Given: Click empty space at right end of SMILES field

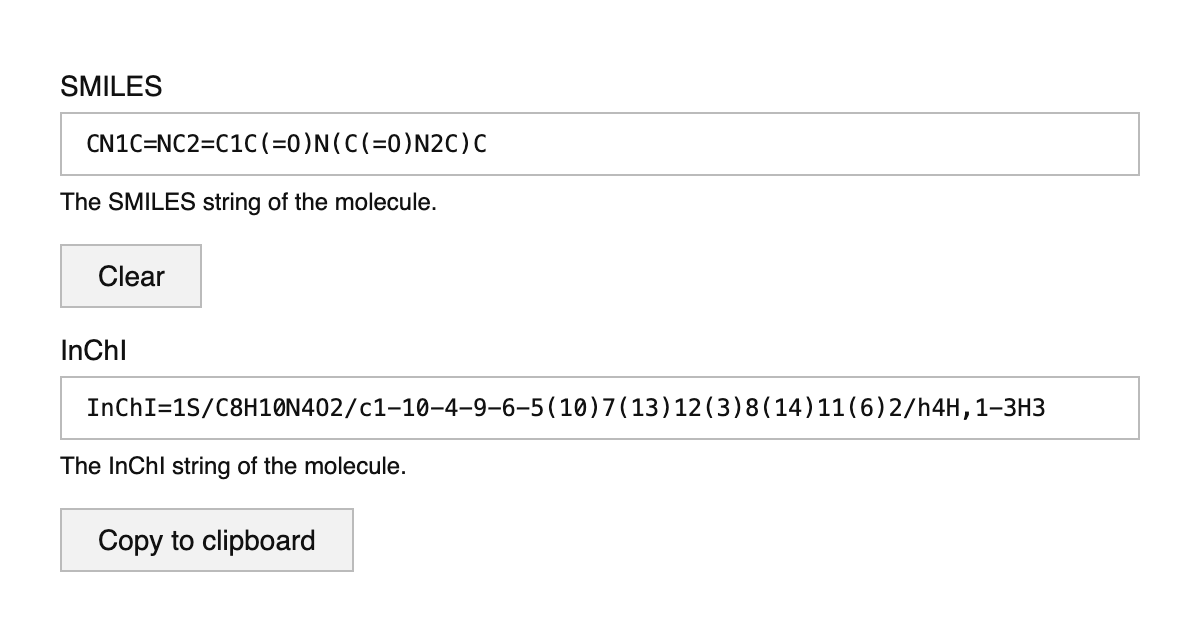Looking at the screenshot, I should click(x=900, y=145).
